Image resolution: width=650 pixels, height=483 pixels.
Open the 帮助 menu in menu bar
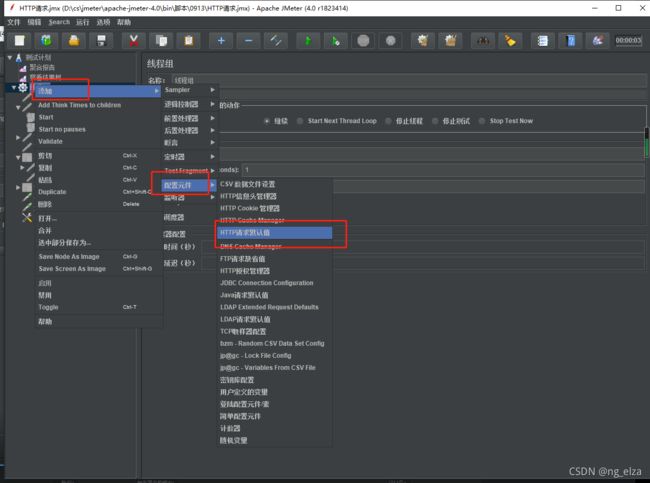coord(124,22)
